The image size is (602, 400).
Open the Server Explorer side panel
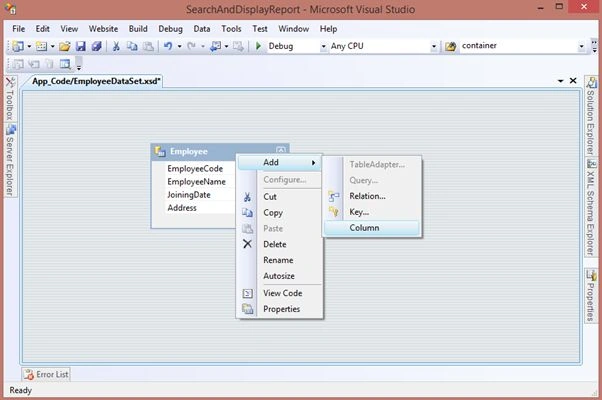[10, 160]
